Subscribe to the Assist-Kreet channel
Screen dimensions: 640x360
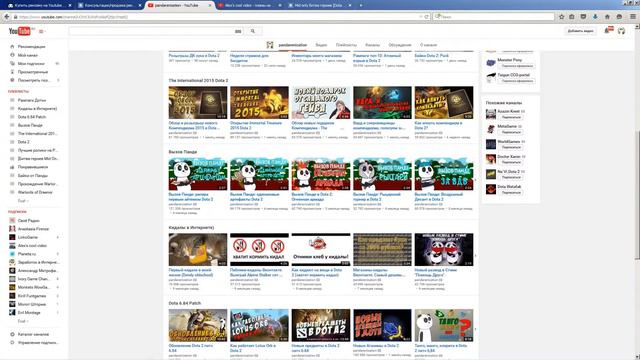click(511, 117)
